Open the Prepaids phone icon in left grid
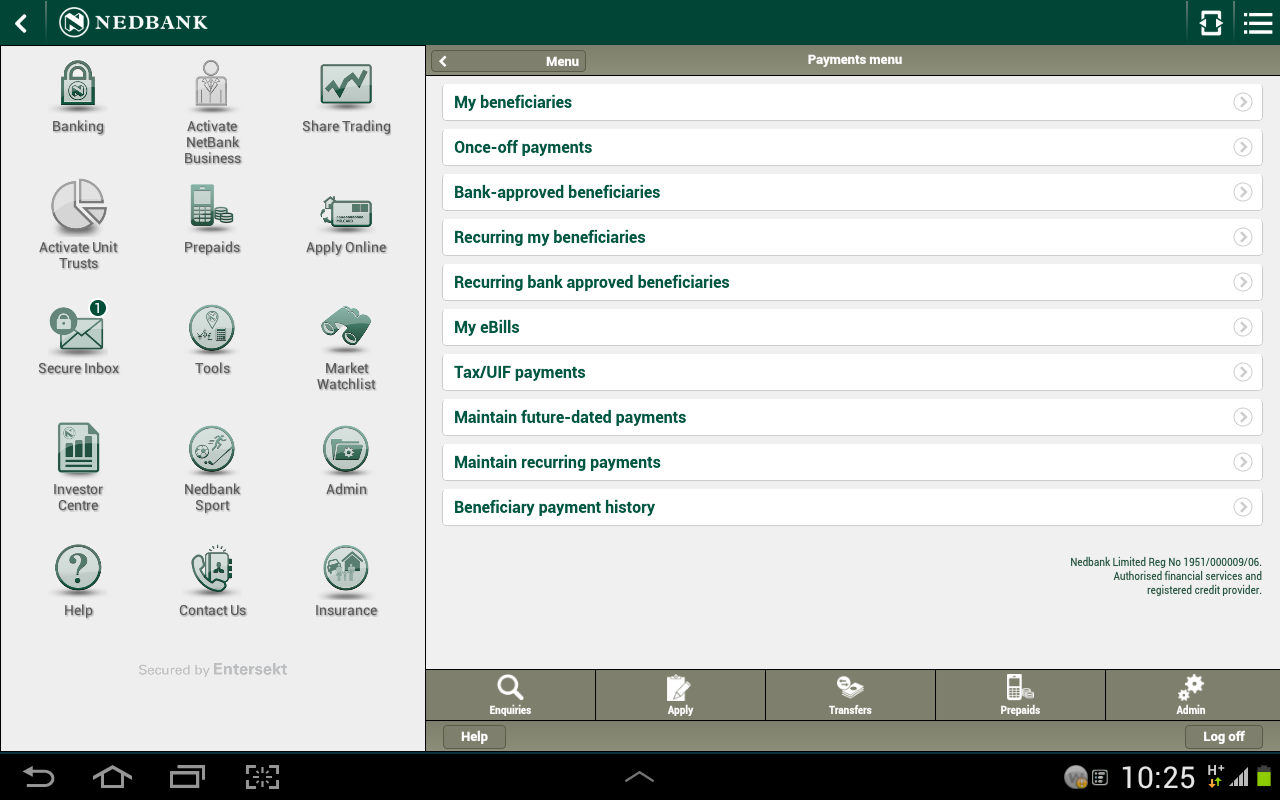This screenshot has width=1280, height=800. pyautogui.click(x=212, y=207)
